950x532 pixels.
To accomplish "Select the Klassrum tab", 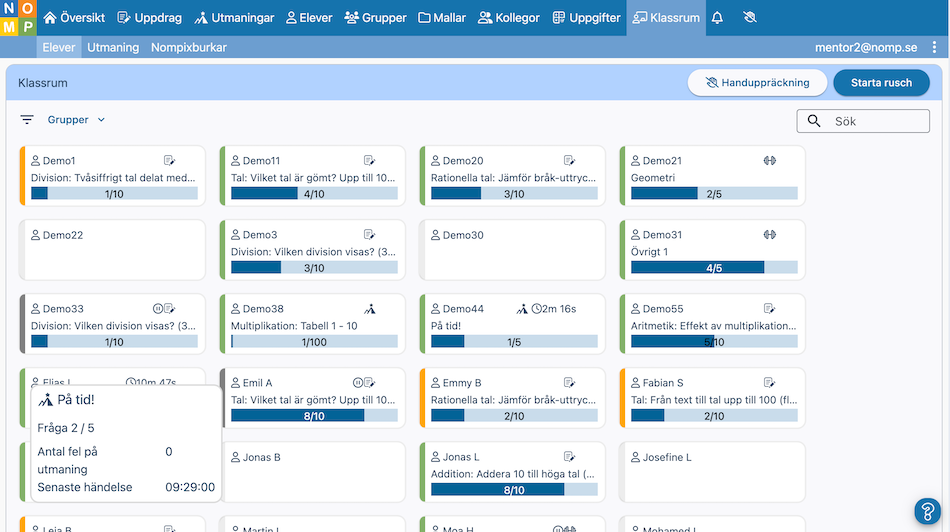I will click(666, 18).
